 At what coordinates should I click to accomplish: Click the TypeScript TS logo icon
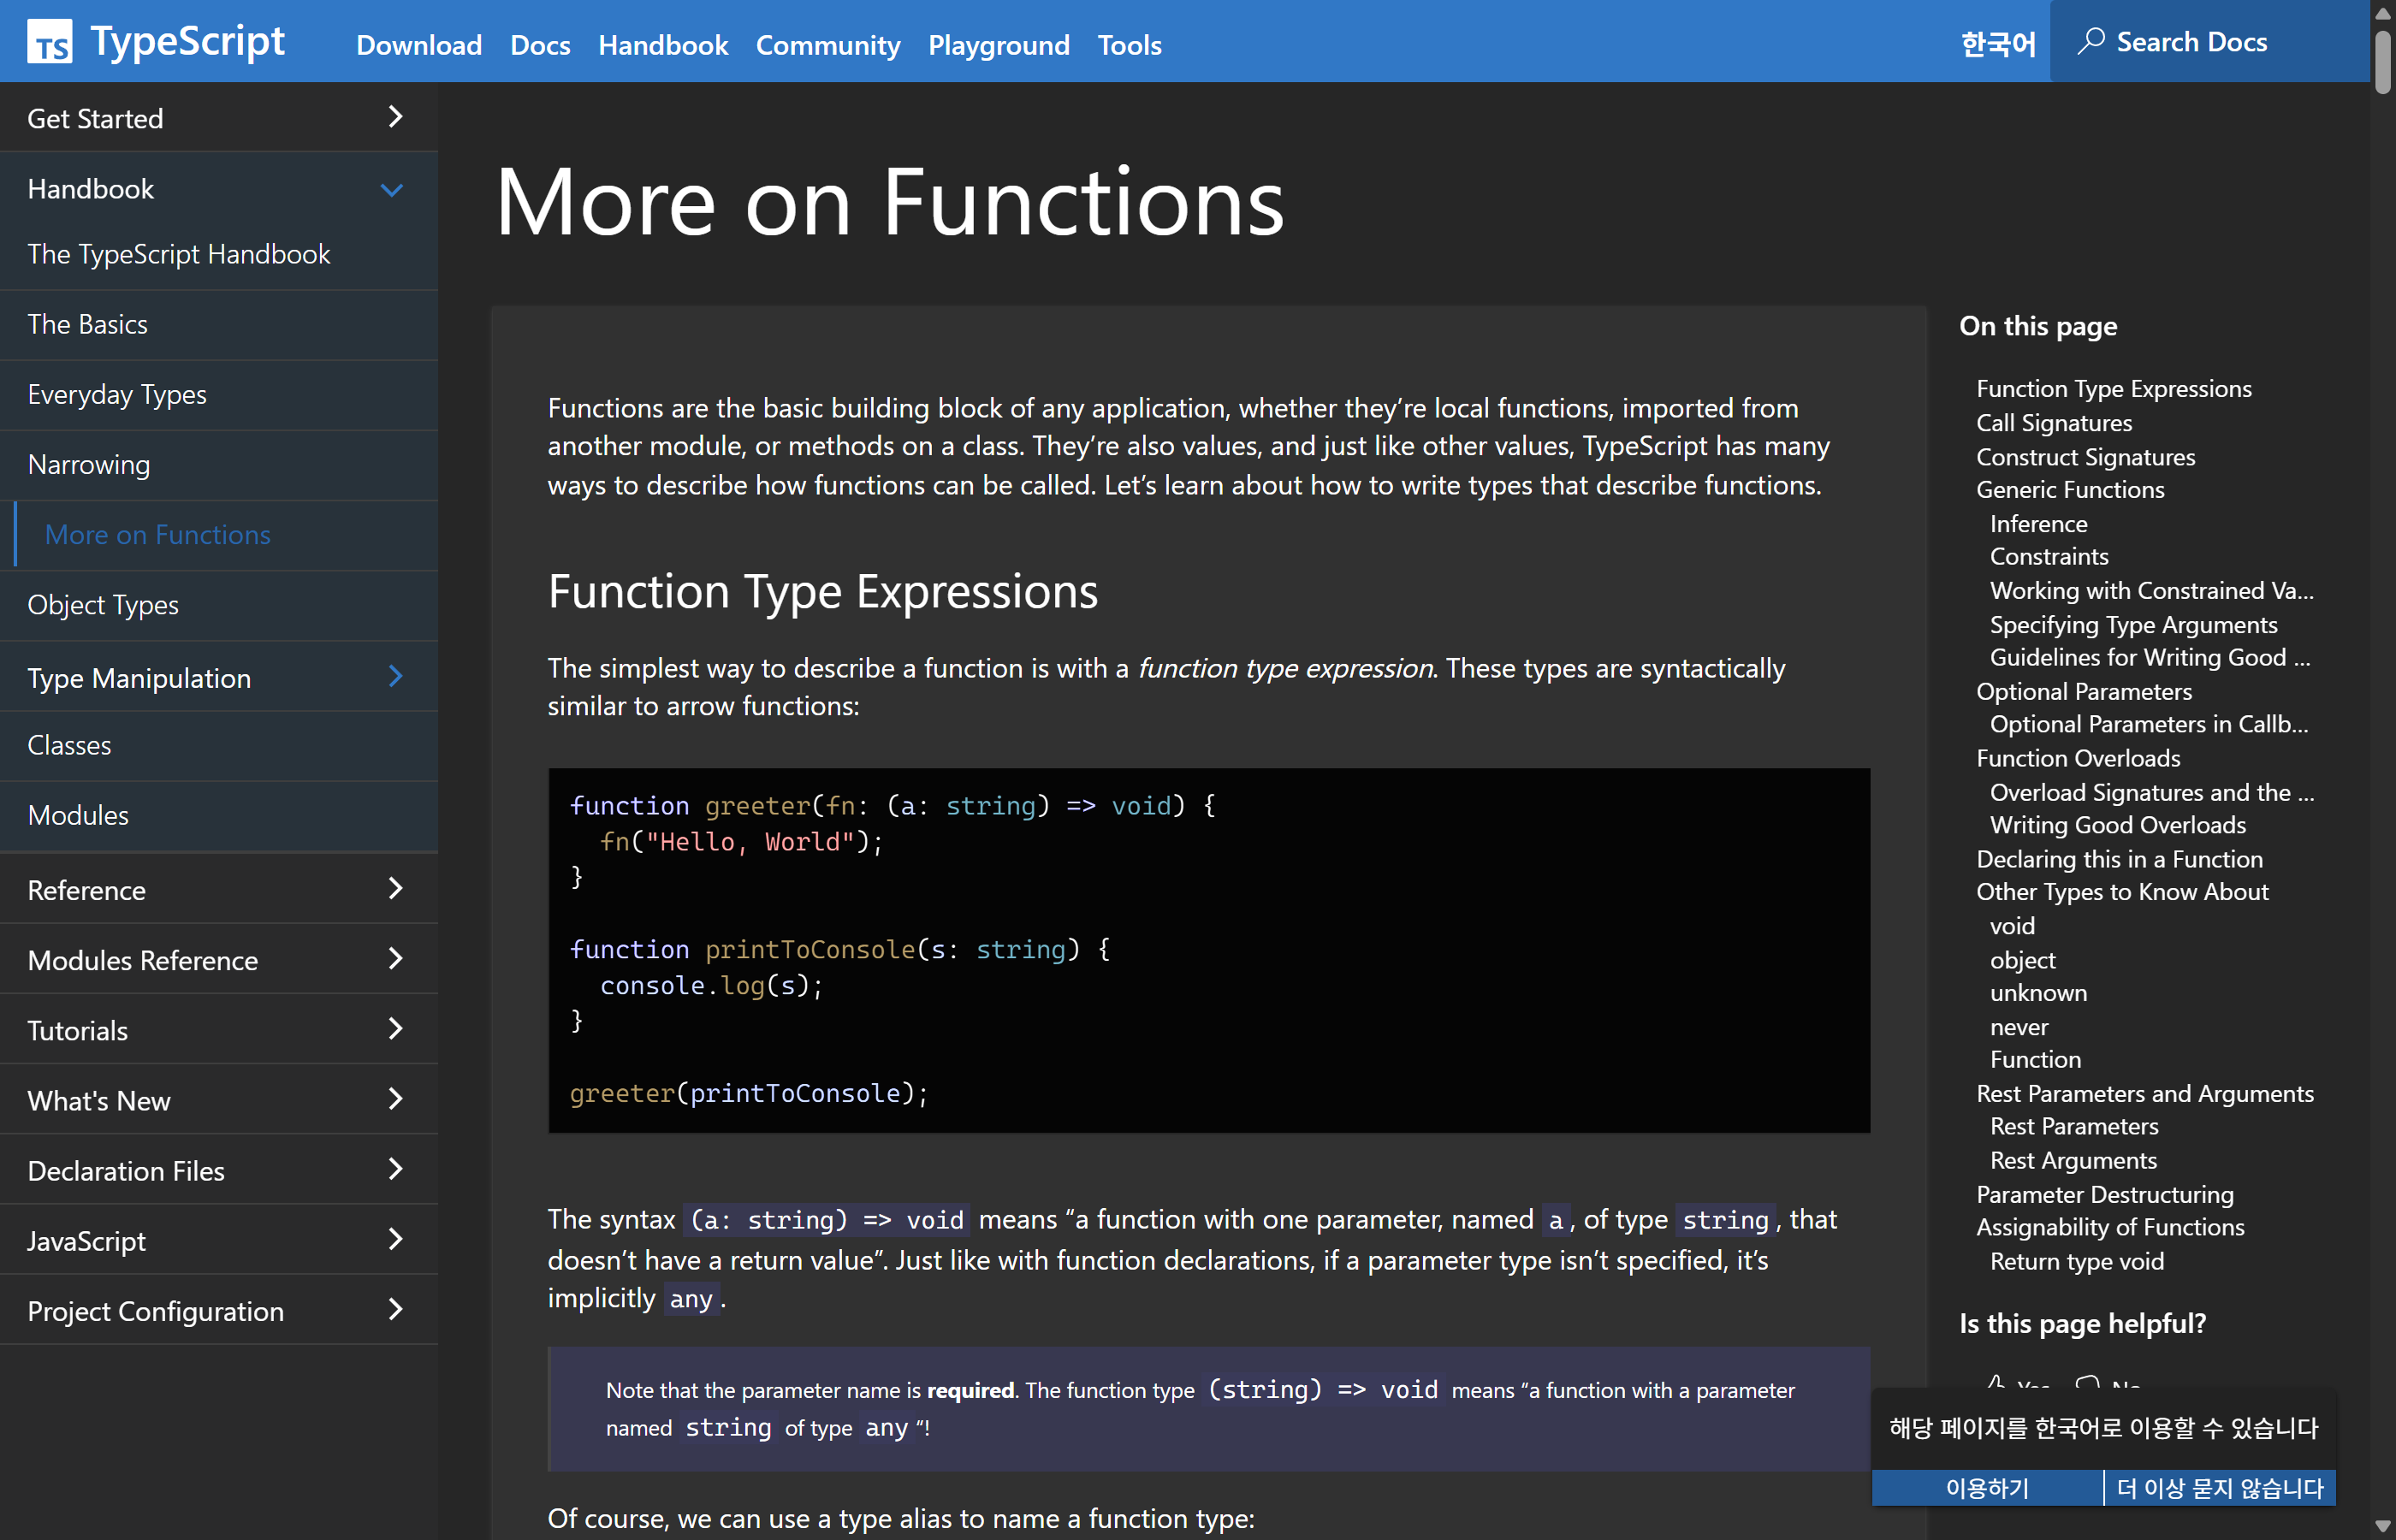tap(51, 40)
